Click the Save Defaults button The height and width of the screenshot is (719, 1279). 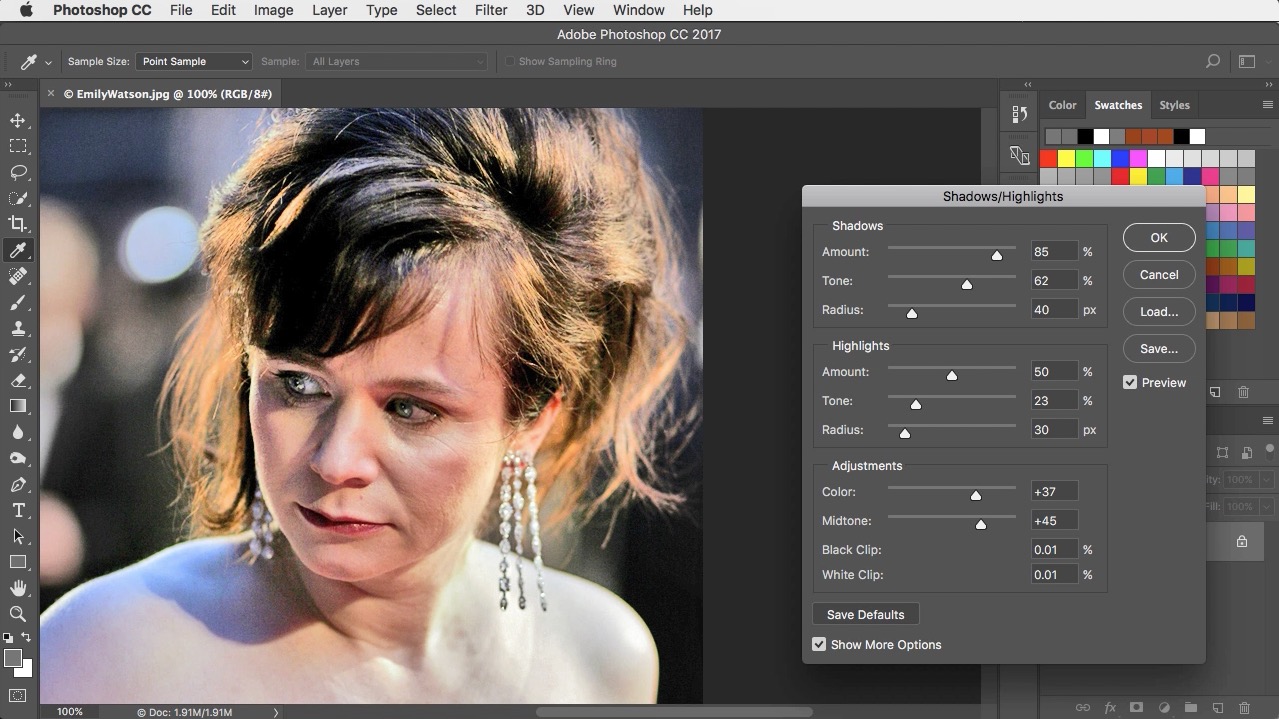coord(865,613)
